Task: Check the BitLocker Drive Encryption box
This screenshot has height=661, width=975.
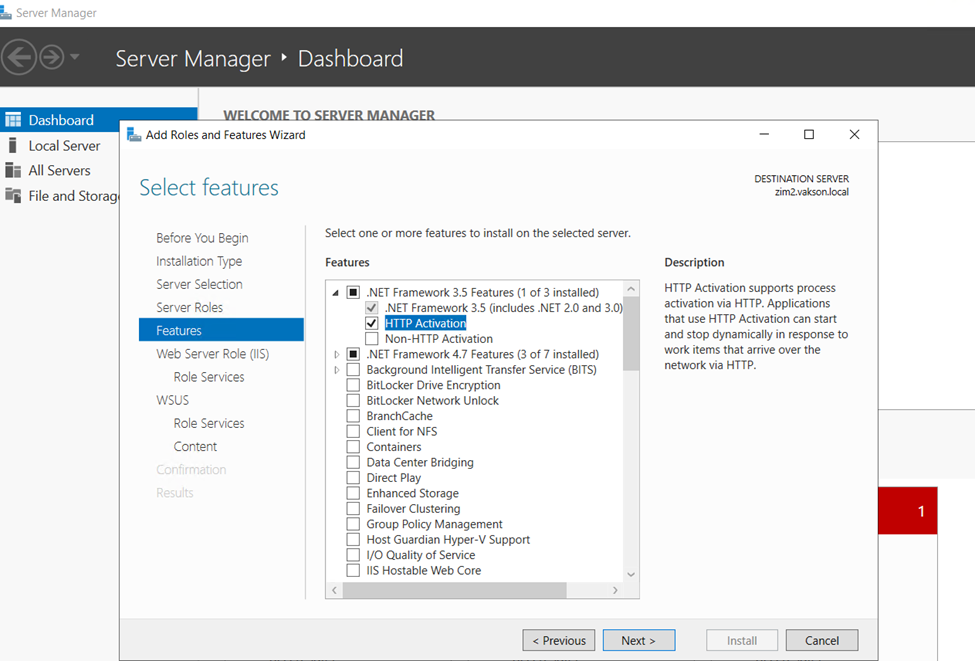Action: tap(353, 385)
